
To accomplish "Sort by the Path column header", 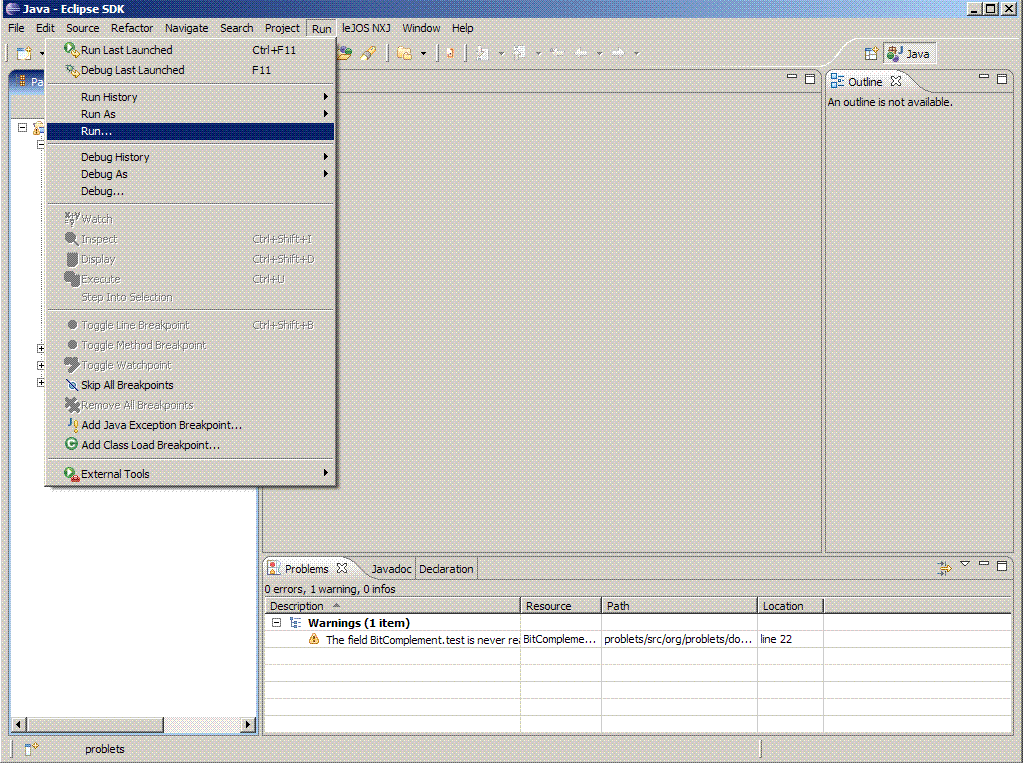I will pos(679,606).
